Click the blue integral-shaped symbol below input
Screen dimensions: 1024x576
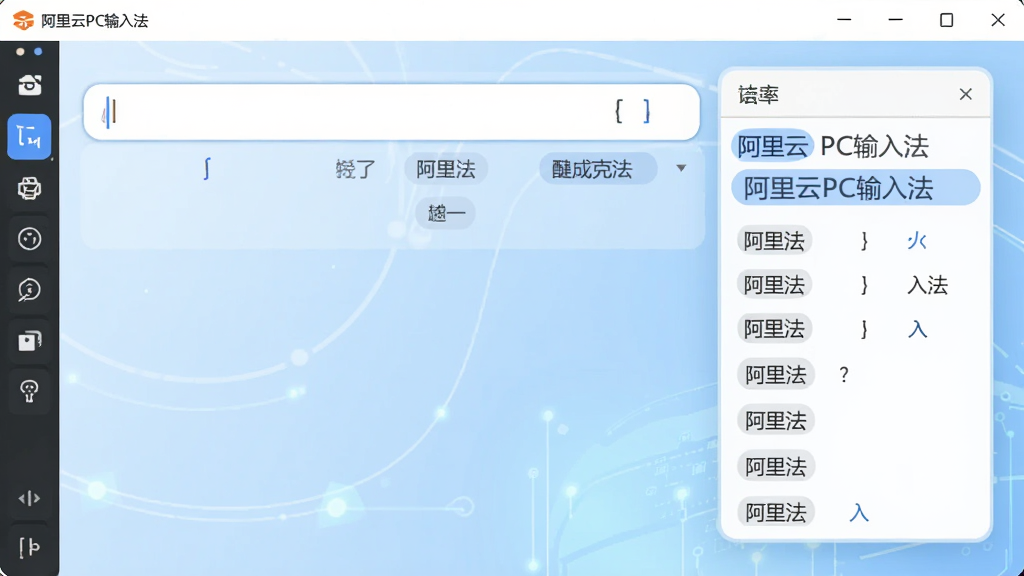point(206,168)
